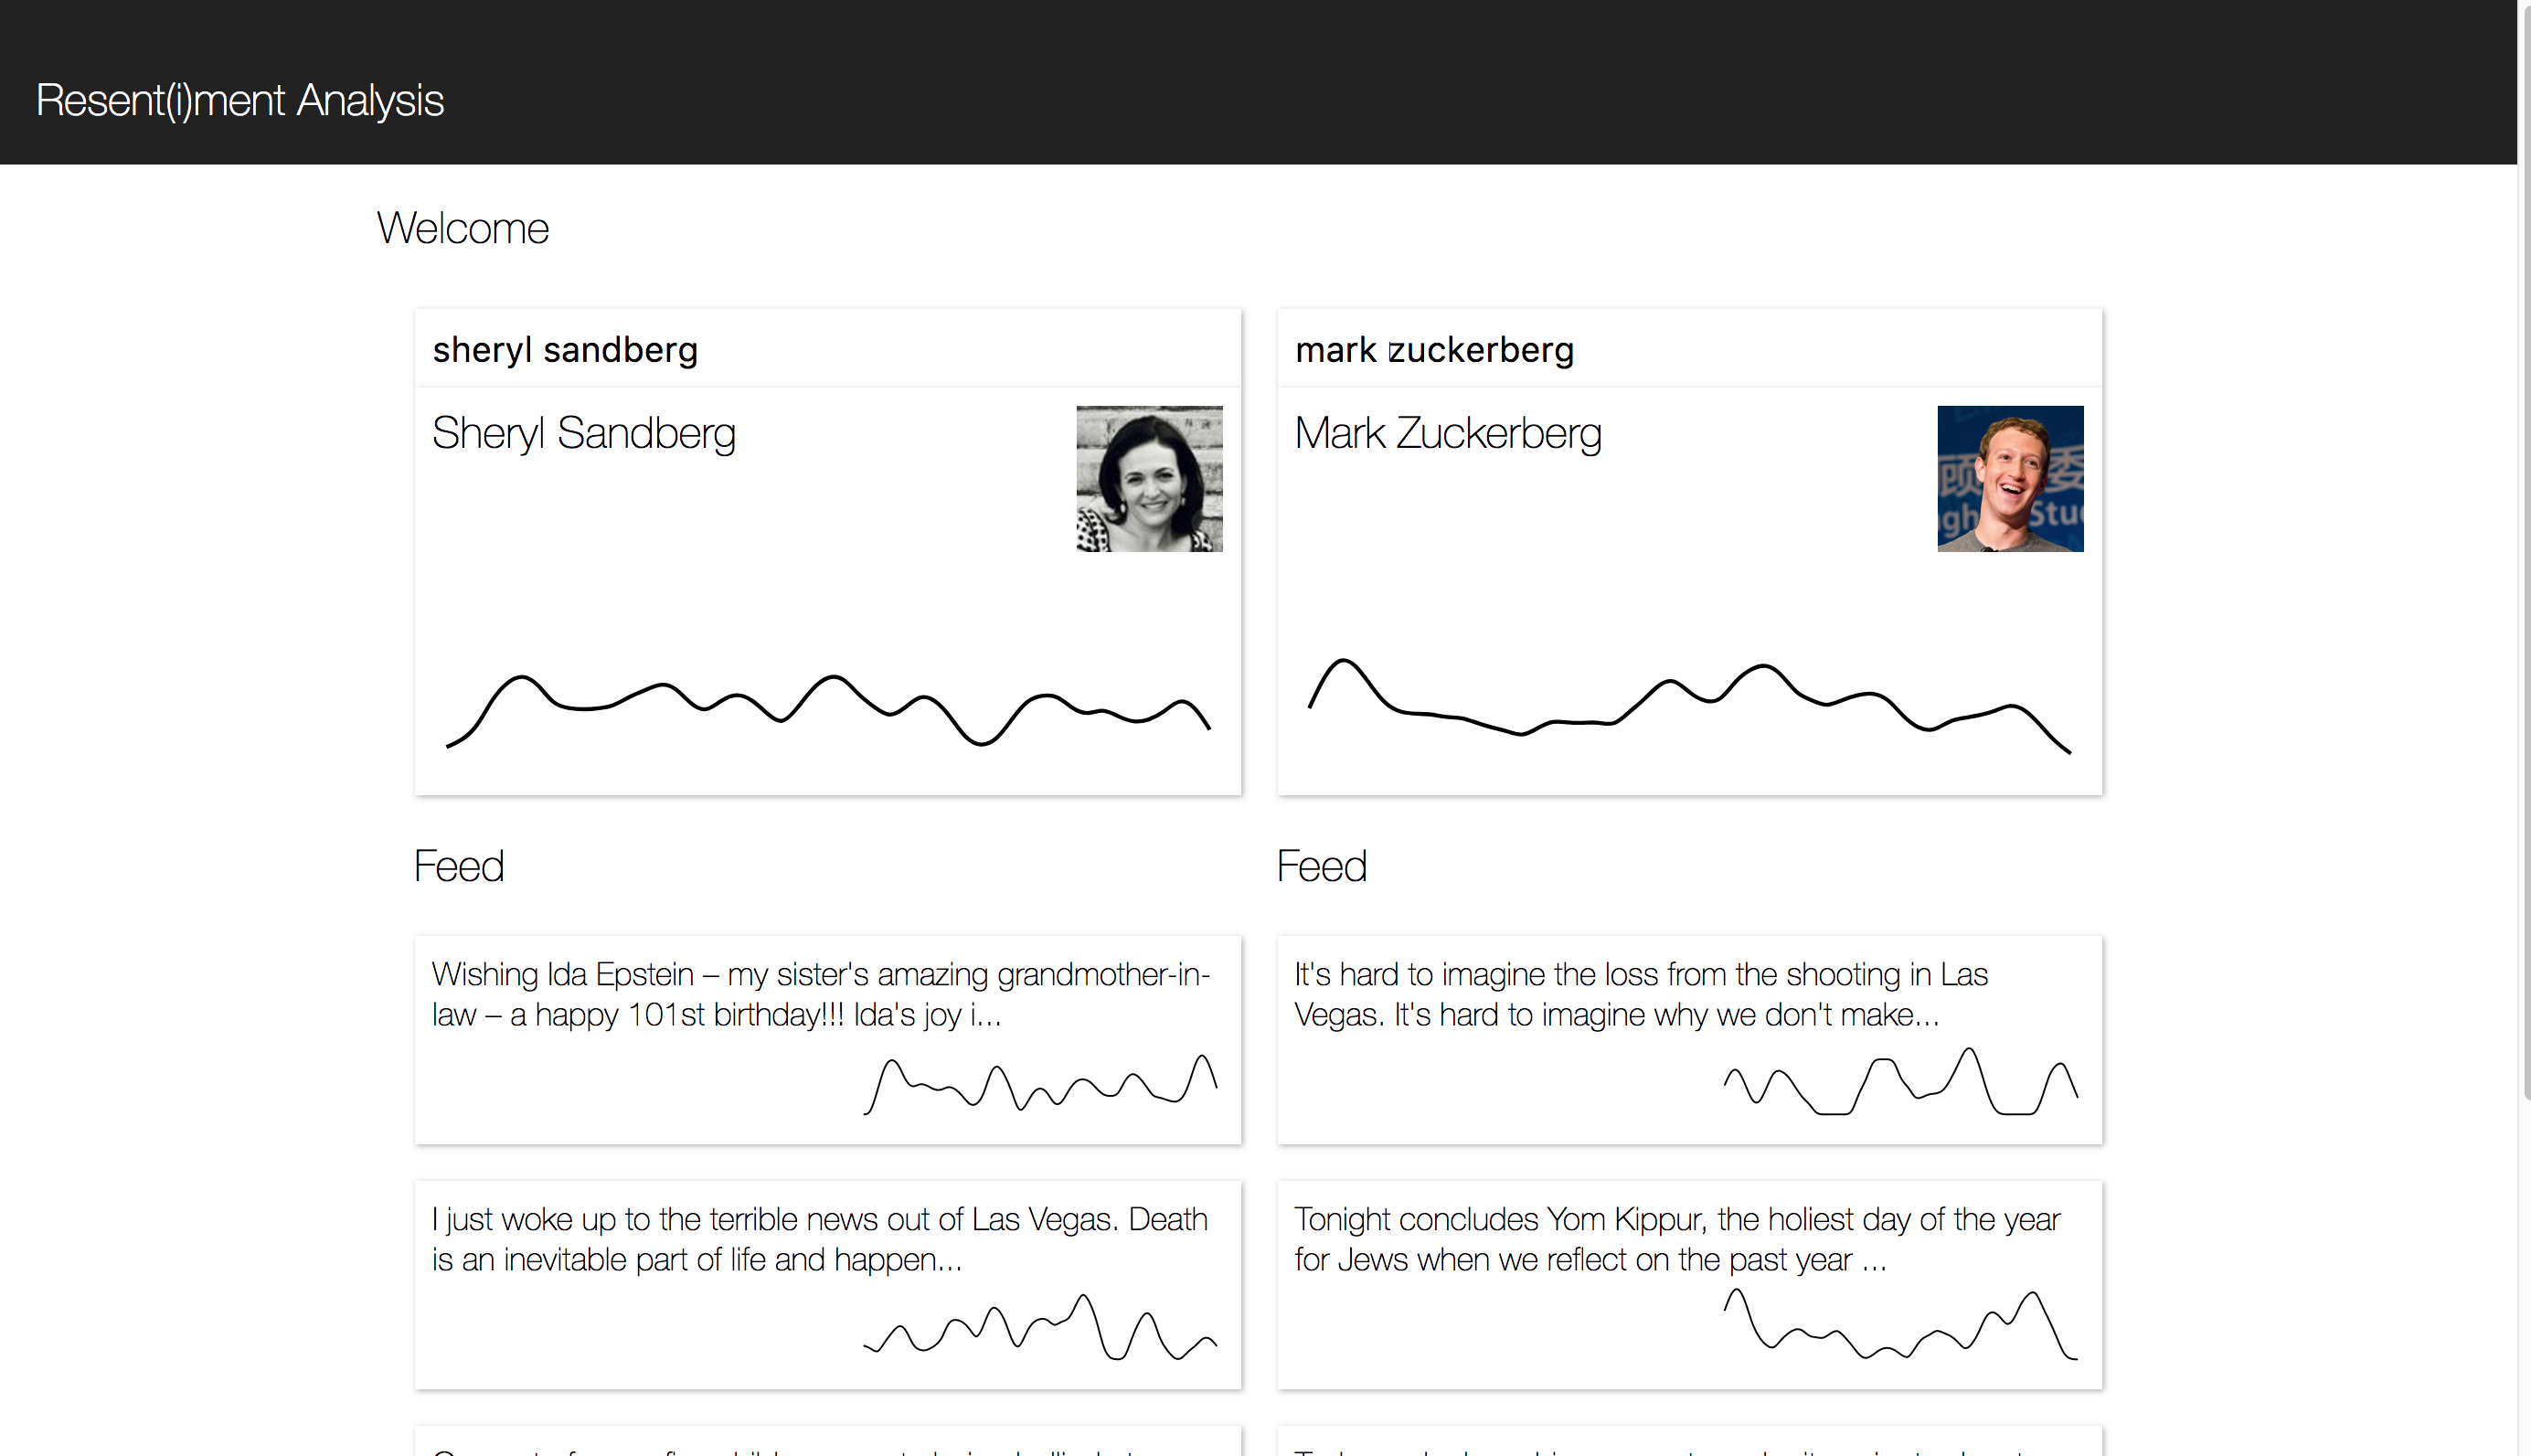Open Zuckerberg's Las Vegas shooting post
The height and width of the screenshot is (1456, 2531).
[1689, 1040]
